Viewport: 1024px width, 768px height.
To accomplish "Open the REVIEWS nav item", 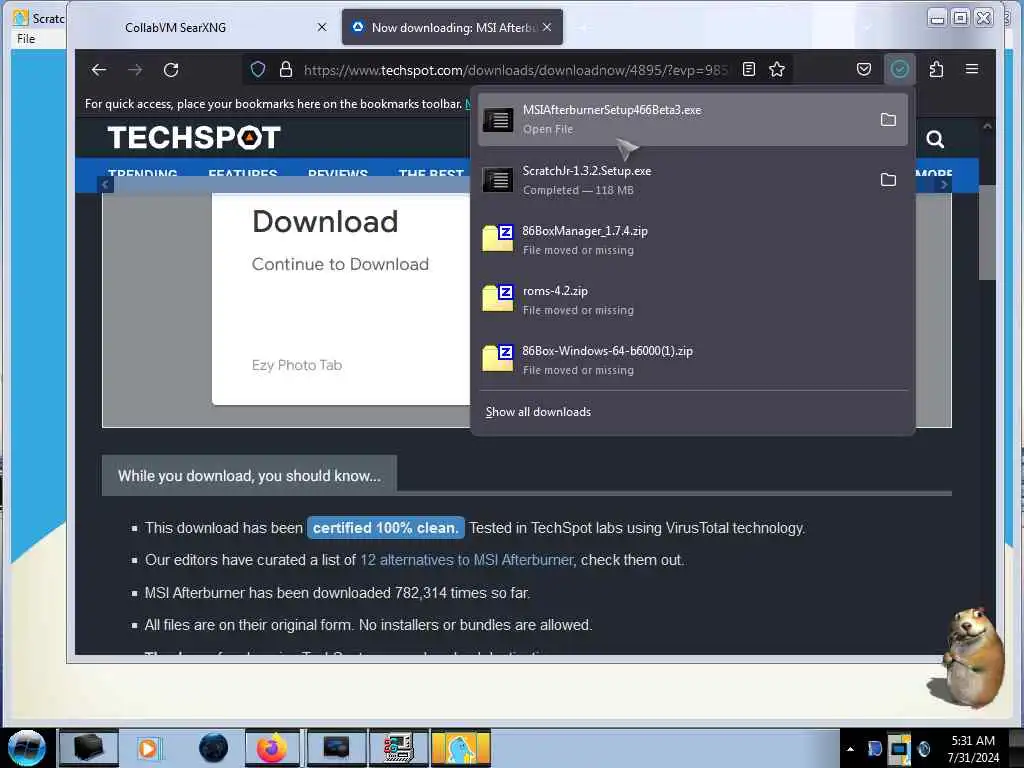I will click(338, 174).
